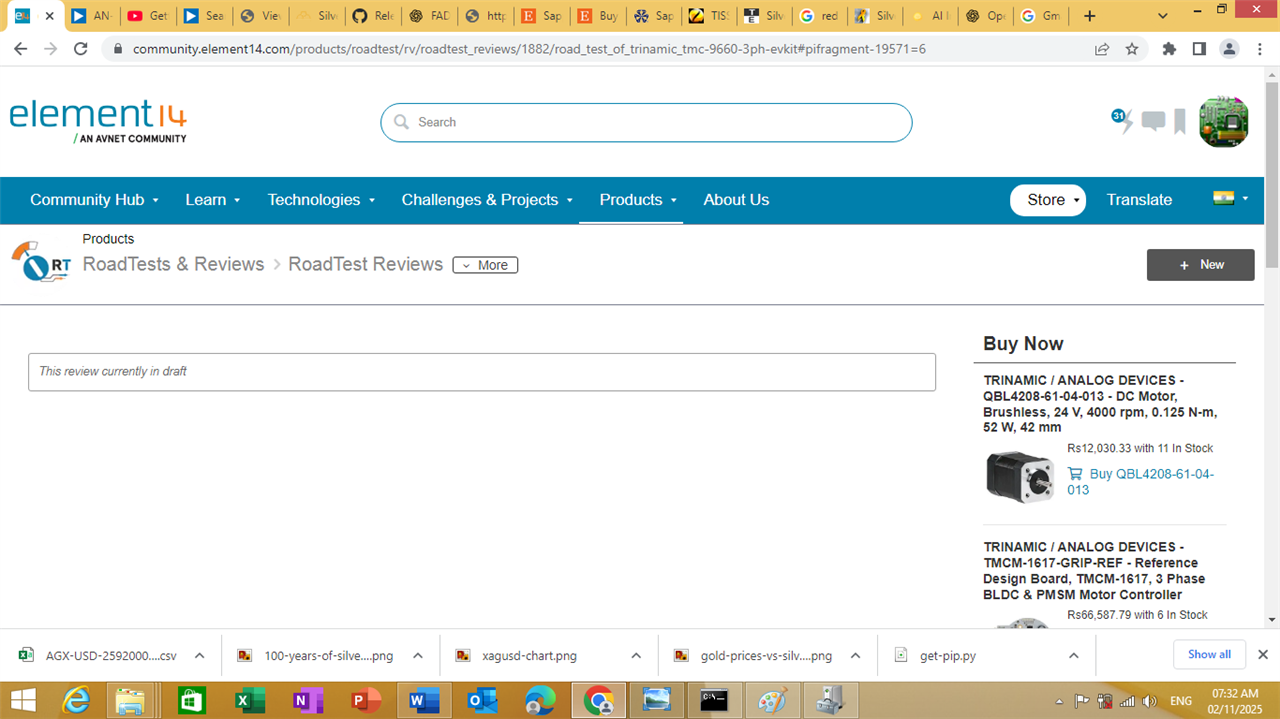
Task: Click the element14 logo
Action: [x=98, y=121]
